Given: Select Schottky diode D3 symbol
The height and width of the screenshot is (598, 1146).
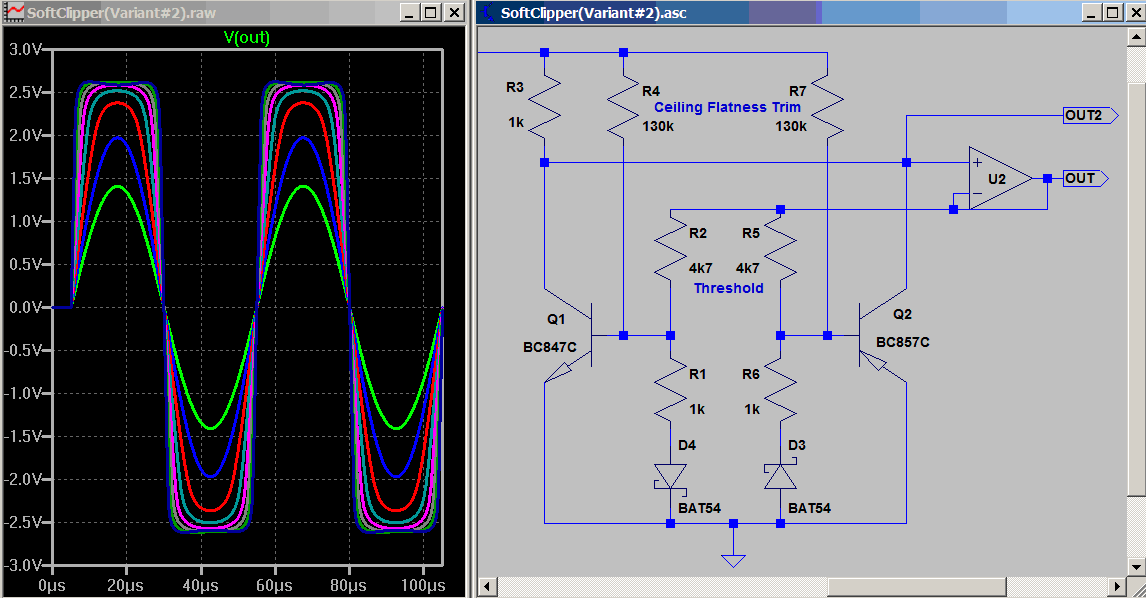Looking at the screenshot, I should [781, 477].
